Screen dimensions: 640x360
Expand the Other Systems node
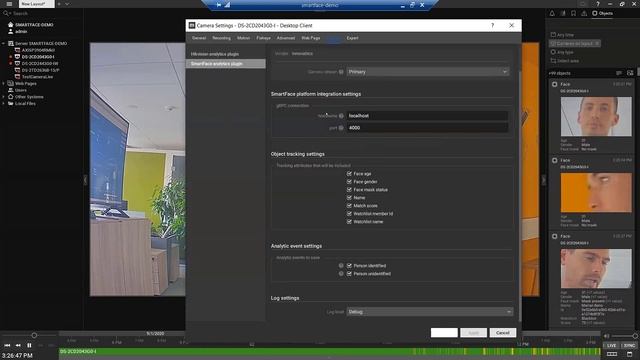coord(4,97)
